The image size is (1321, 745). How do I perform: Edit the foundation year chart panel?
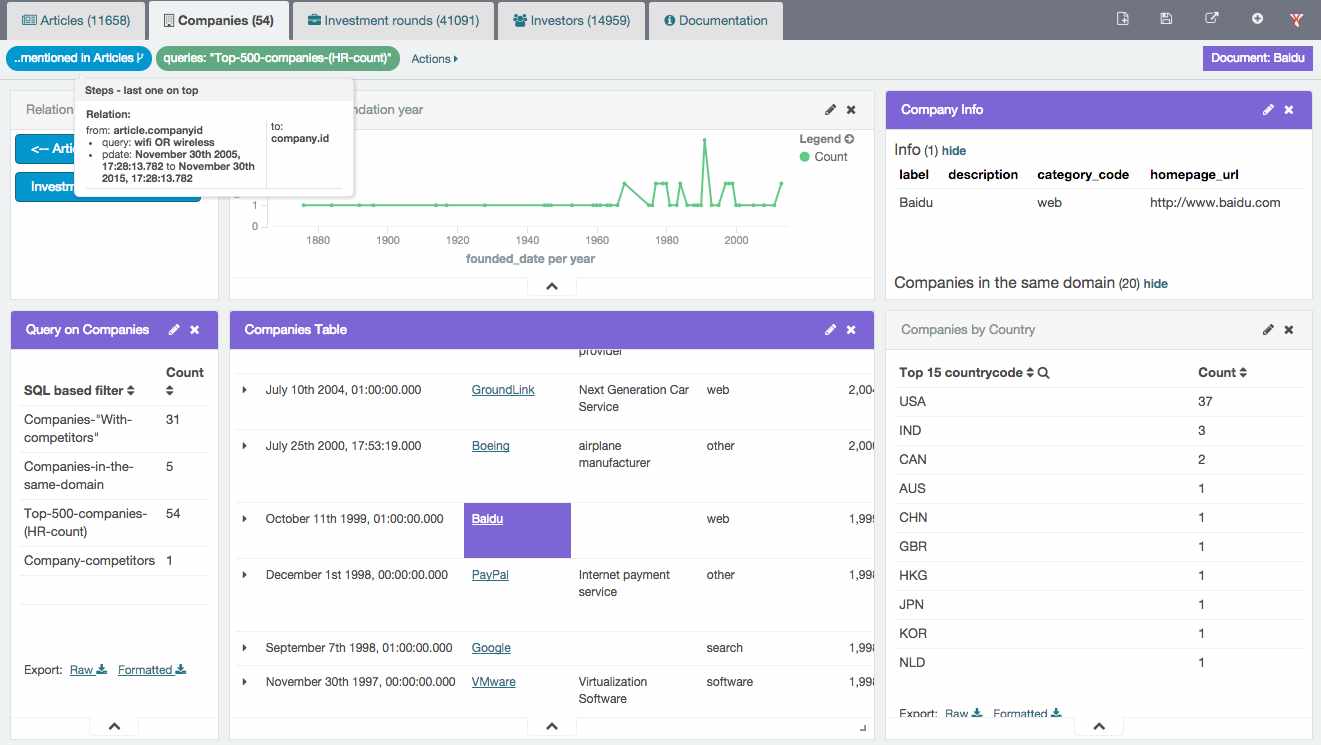(x=831, y=110)
